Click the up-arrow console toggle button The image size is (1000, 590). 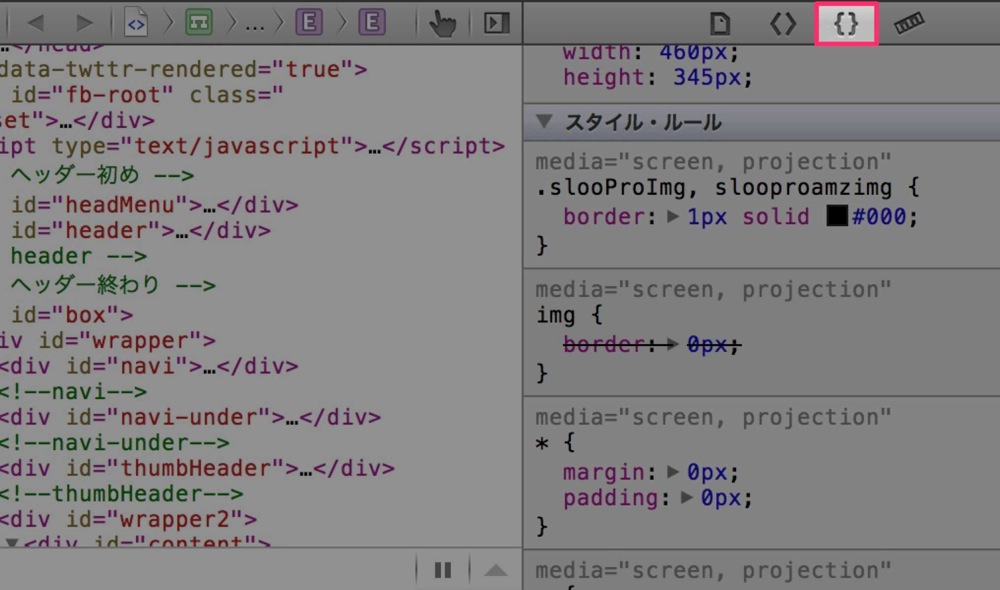pos(496,570)
